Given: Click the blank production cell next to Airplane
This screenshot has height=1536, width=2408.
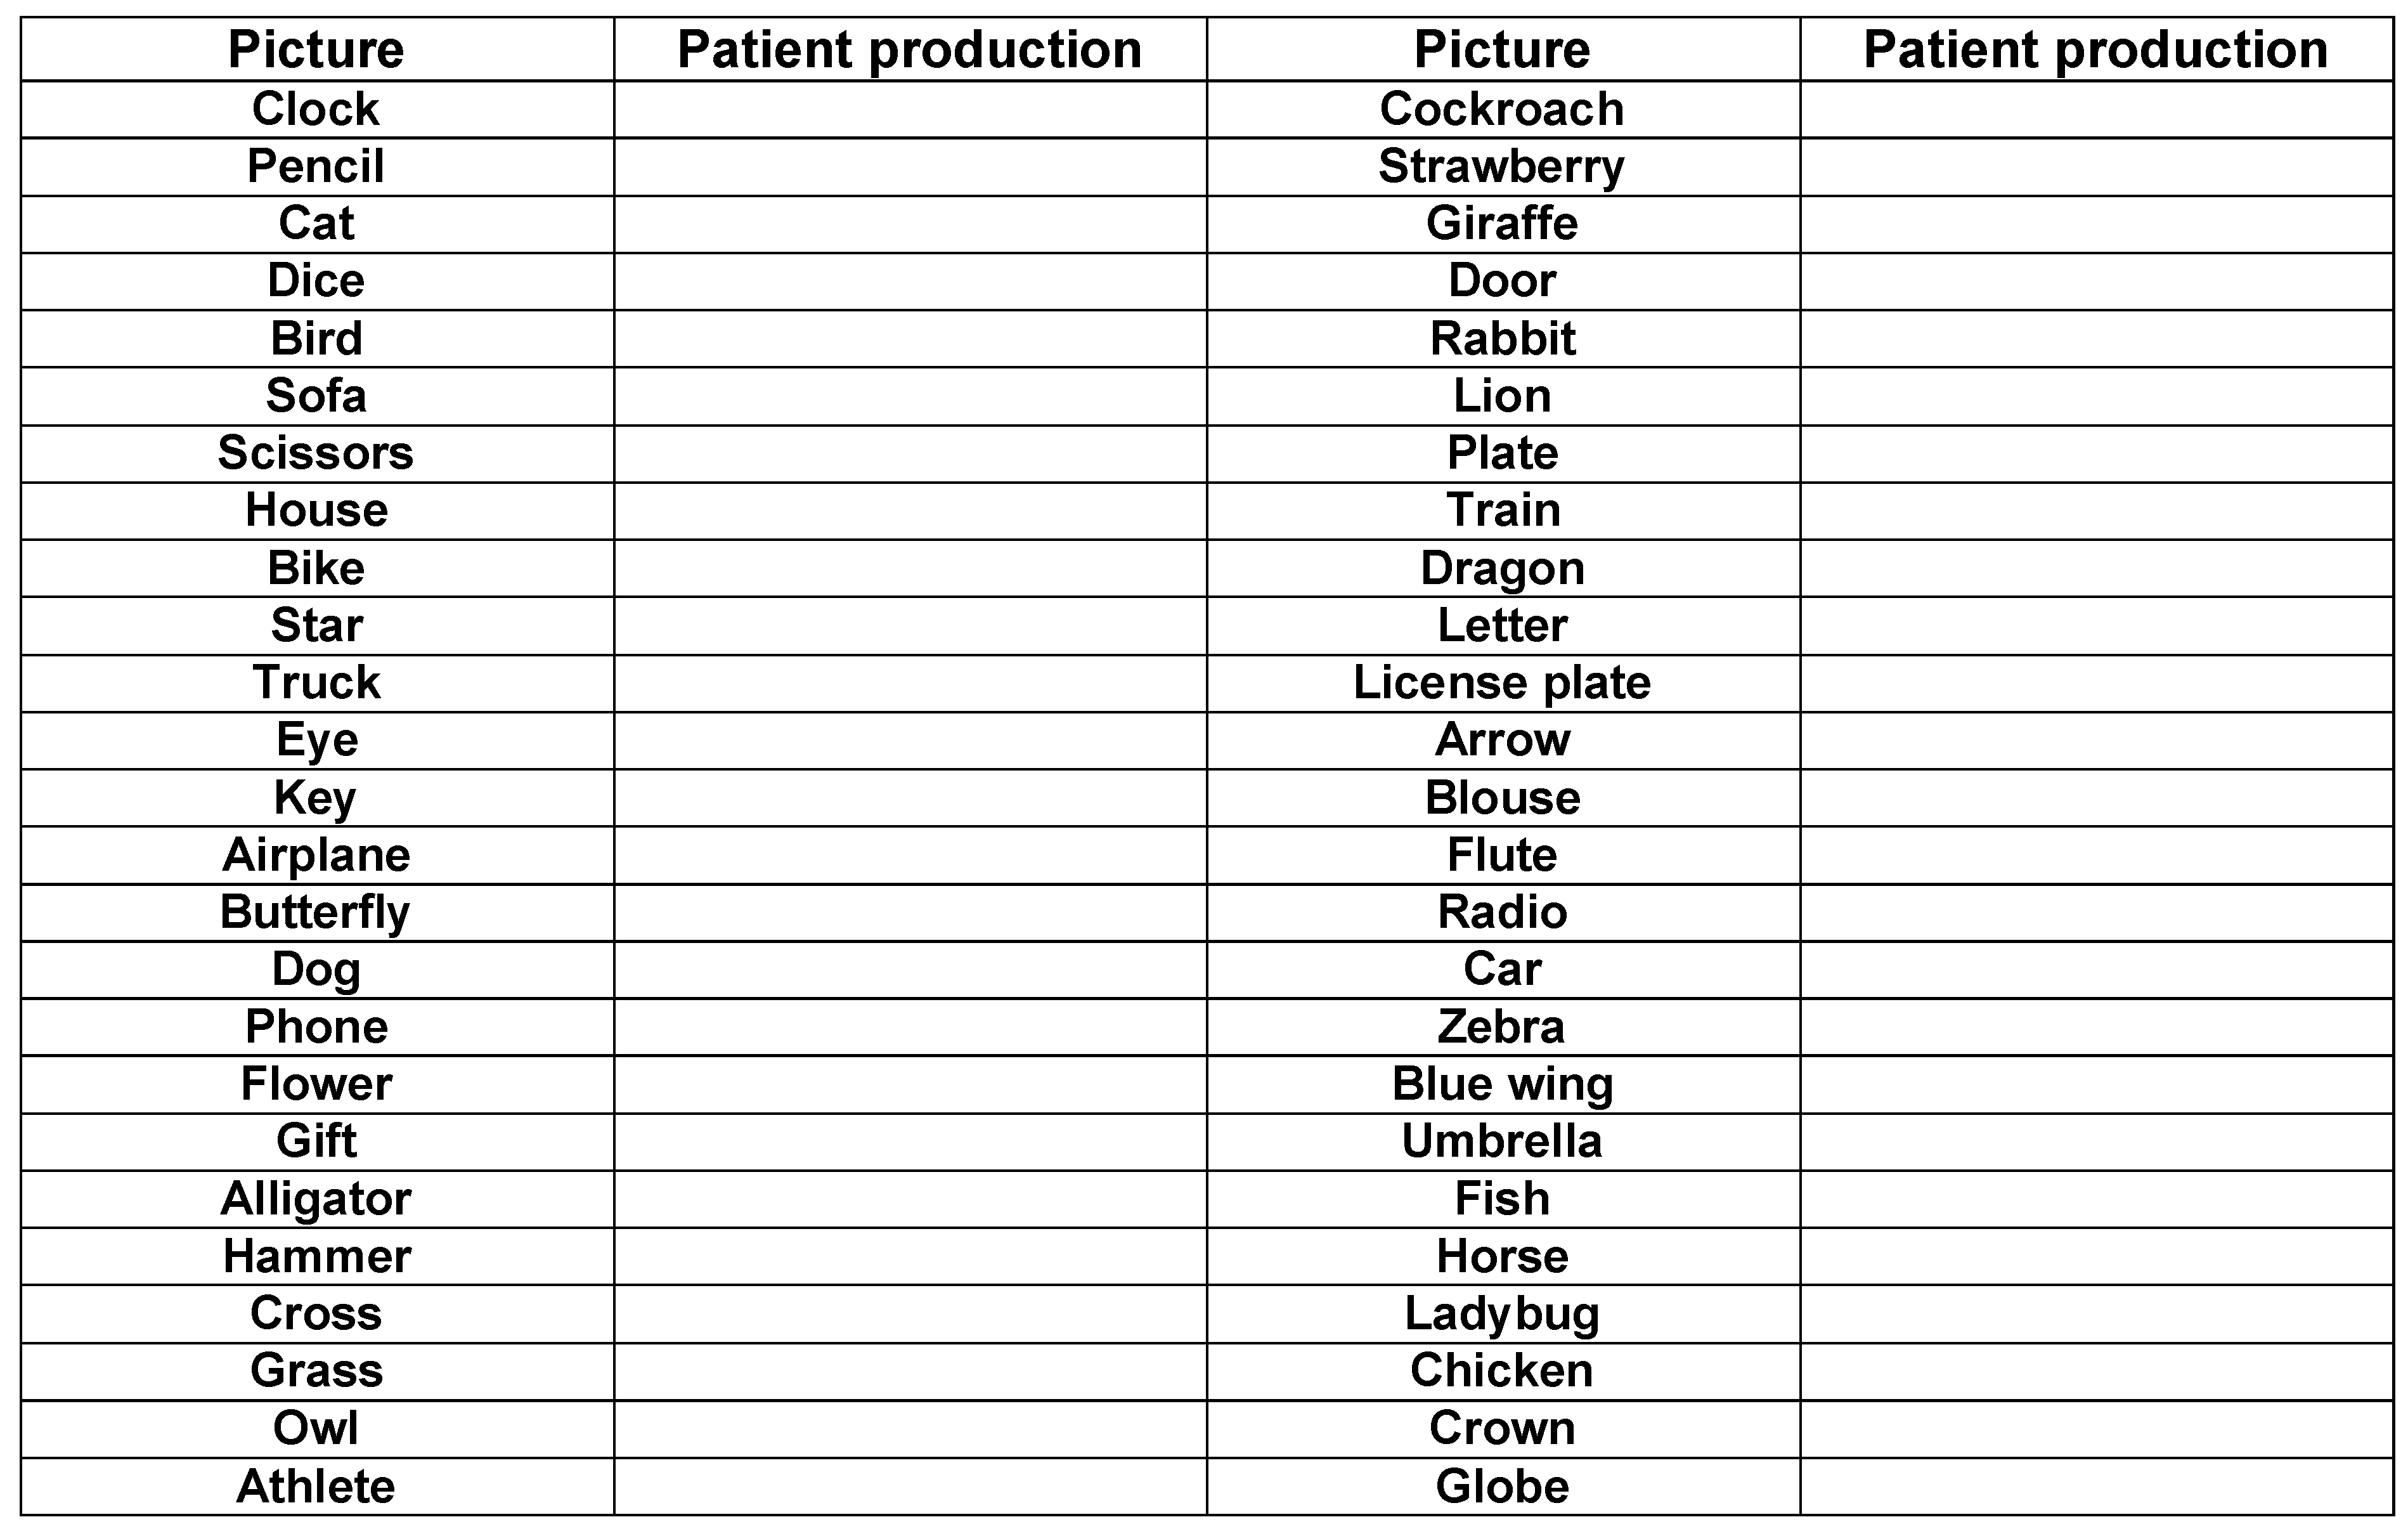Looking at the screenshot, I should pos(910,855).
